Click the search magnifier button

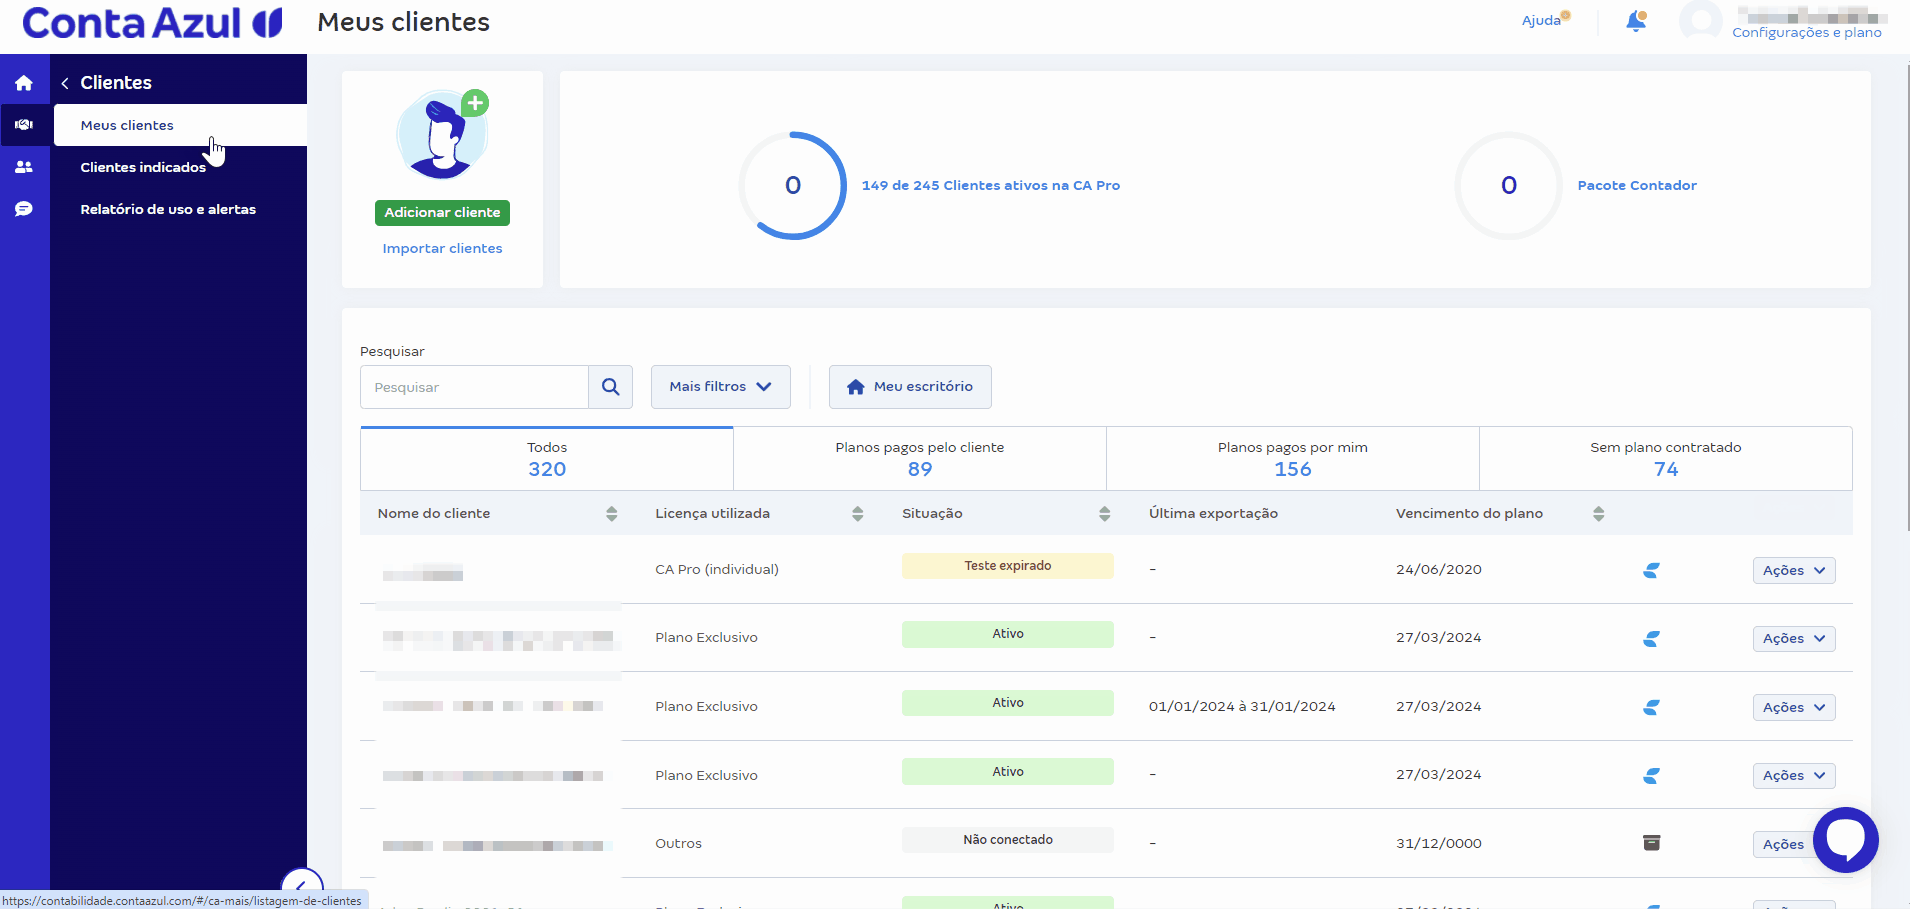pos(610,387)
